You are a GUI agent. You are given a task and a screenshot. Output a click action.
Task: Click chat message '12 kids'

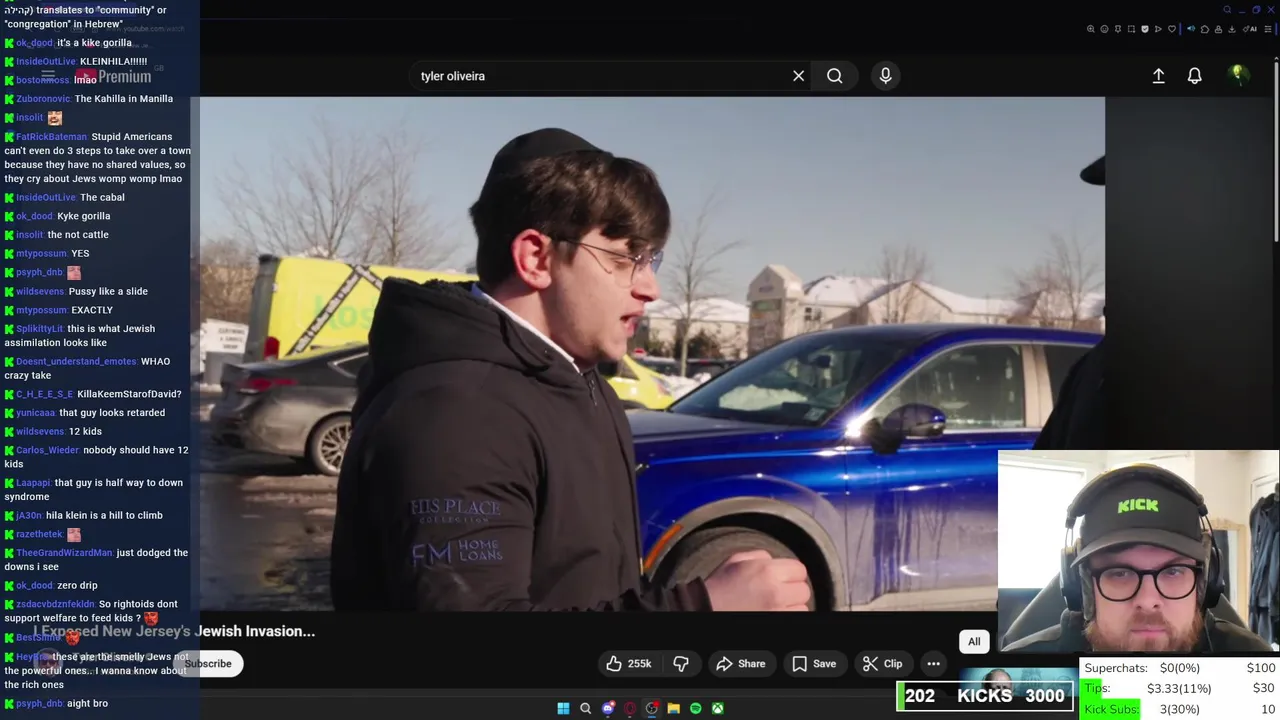point(85,432)
